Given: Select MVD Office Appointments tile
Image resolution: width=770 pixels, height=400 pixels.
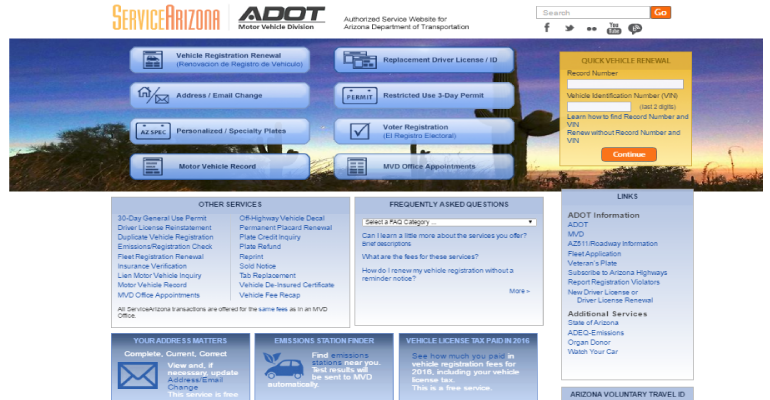Looking at the screenshot, I should [x=425, y=166].
